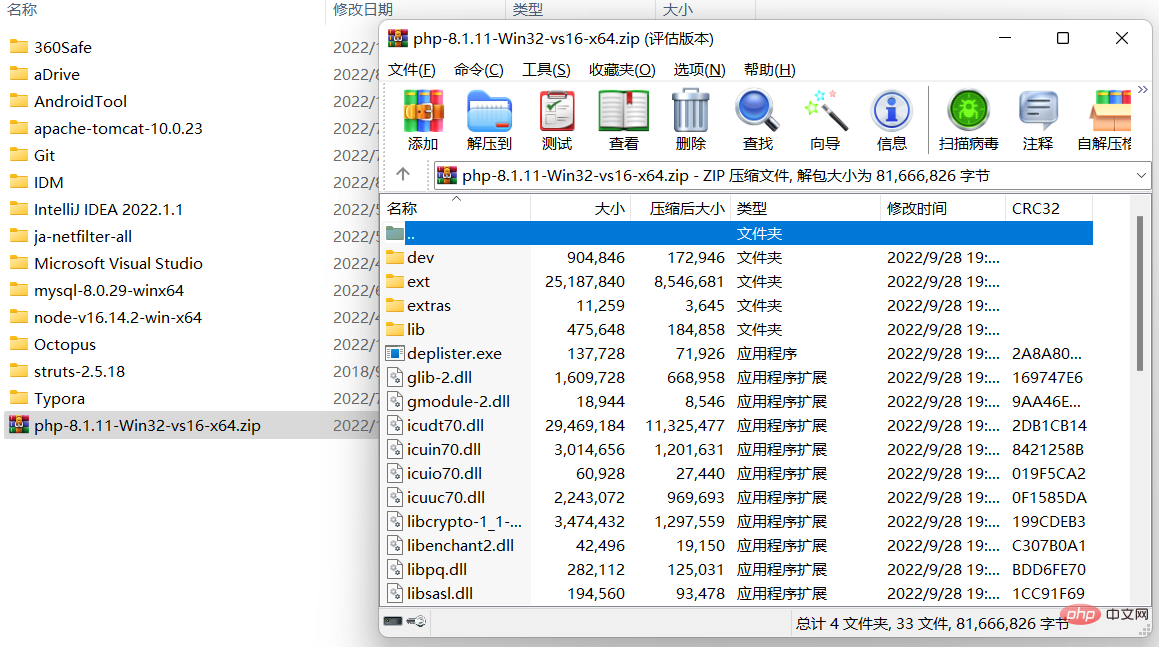Select apache-tomcat-10.0.23 folder in Explorer
Screen dimensions: 1159x647
point(118,129)
